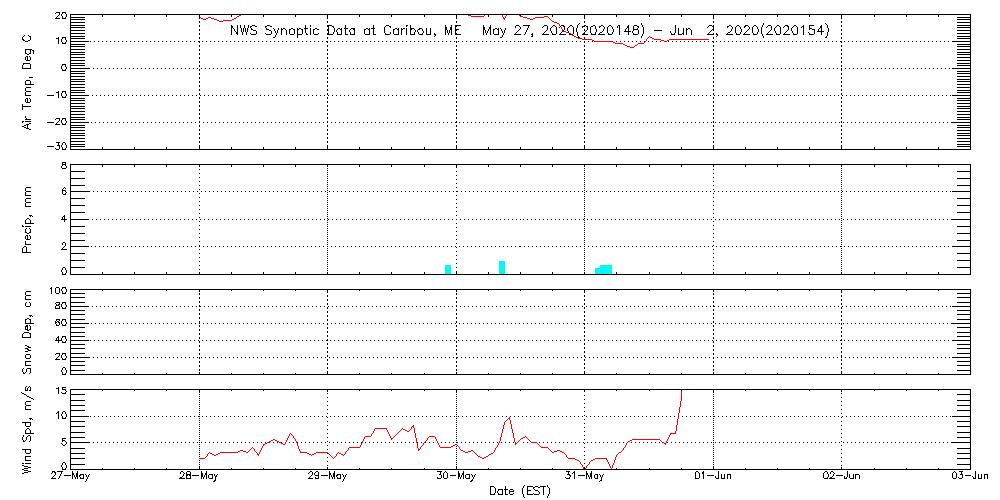Viewport: 1000px width, 500px height.
Task: Click the chart title "NWS Synoptic Data at Caribou, ME"
Action: click(346, 31)
